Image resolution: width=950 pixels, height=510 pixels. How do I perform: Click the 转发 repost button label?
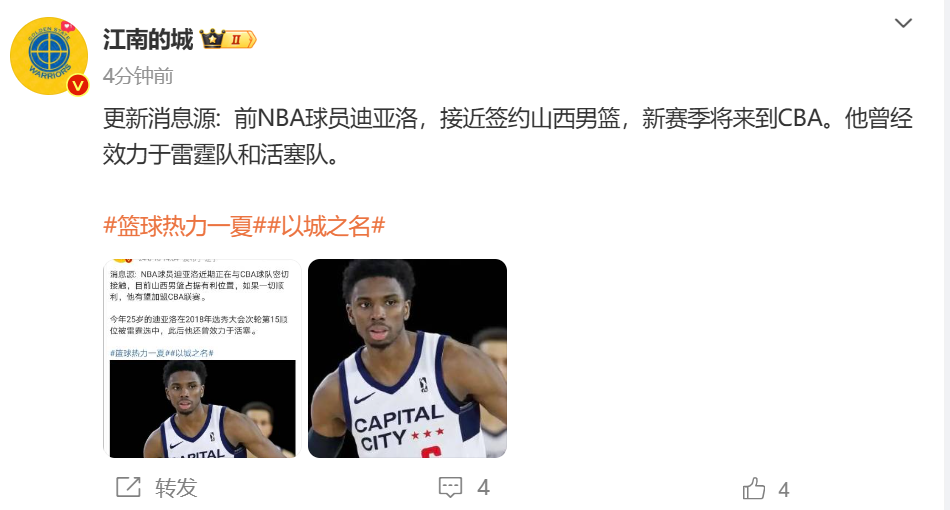coord(176,488)
